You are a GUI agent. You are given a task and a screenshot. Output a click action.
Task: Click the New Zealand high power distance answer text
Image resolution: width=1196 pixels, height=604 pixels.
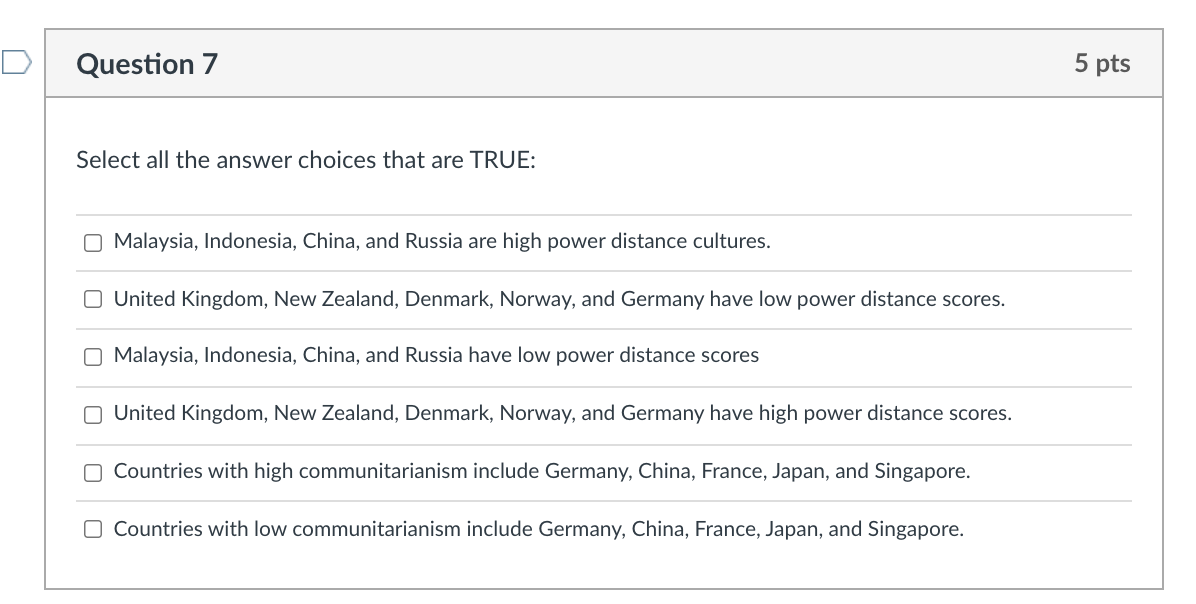563,413
